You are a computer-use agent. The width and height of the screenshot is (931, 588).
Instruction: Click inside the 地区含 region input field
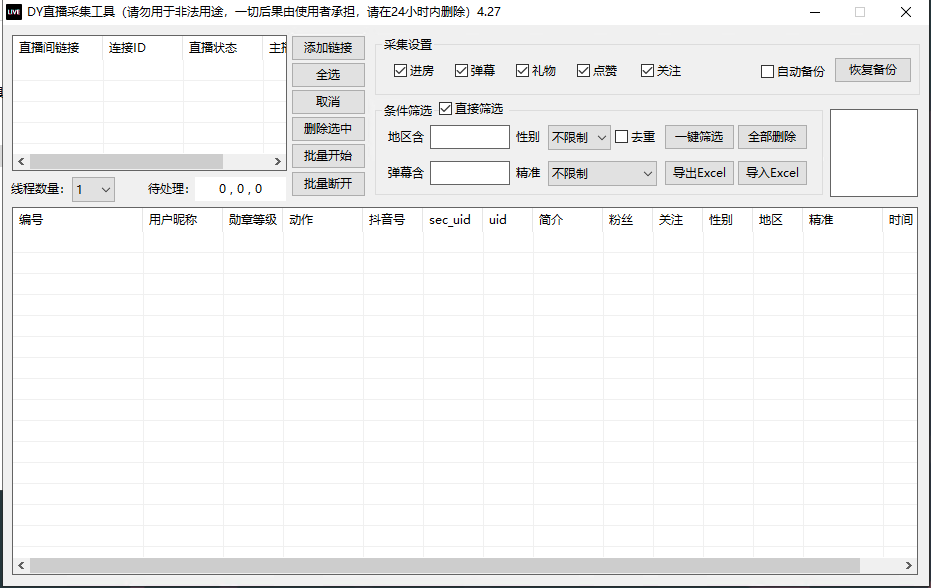coord(469,136)
